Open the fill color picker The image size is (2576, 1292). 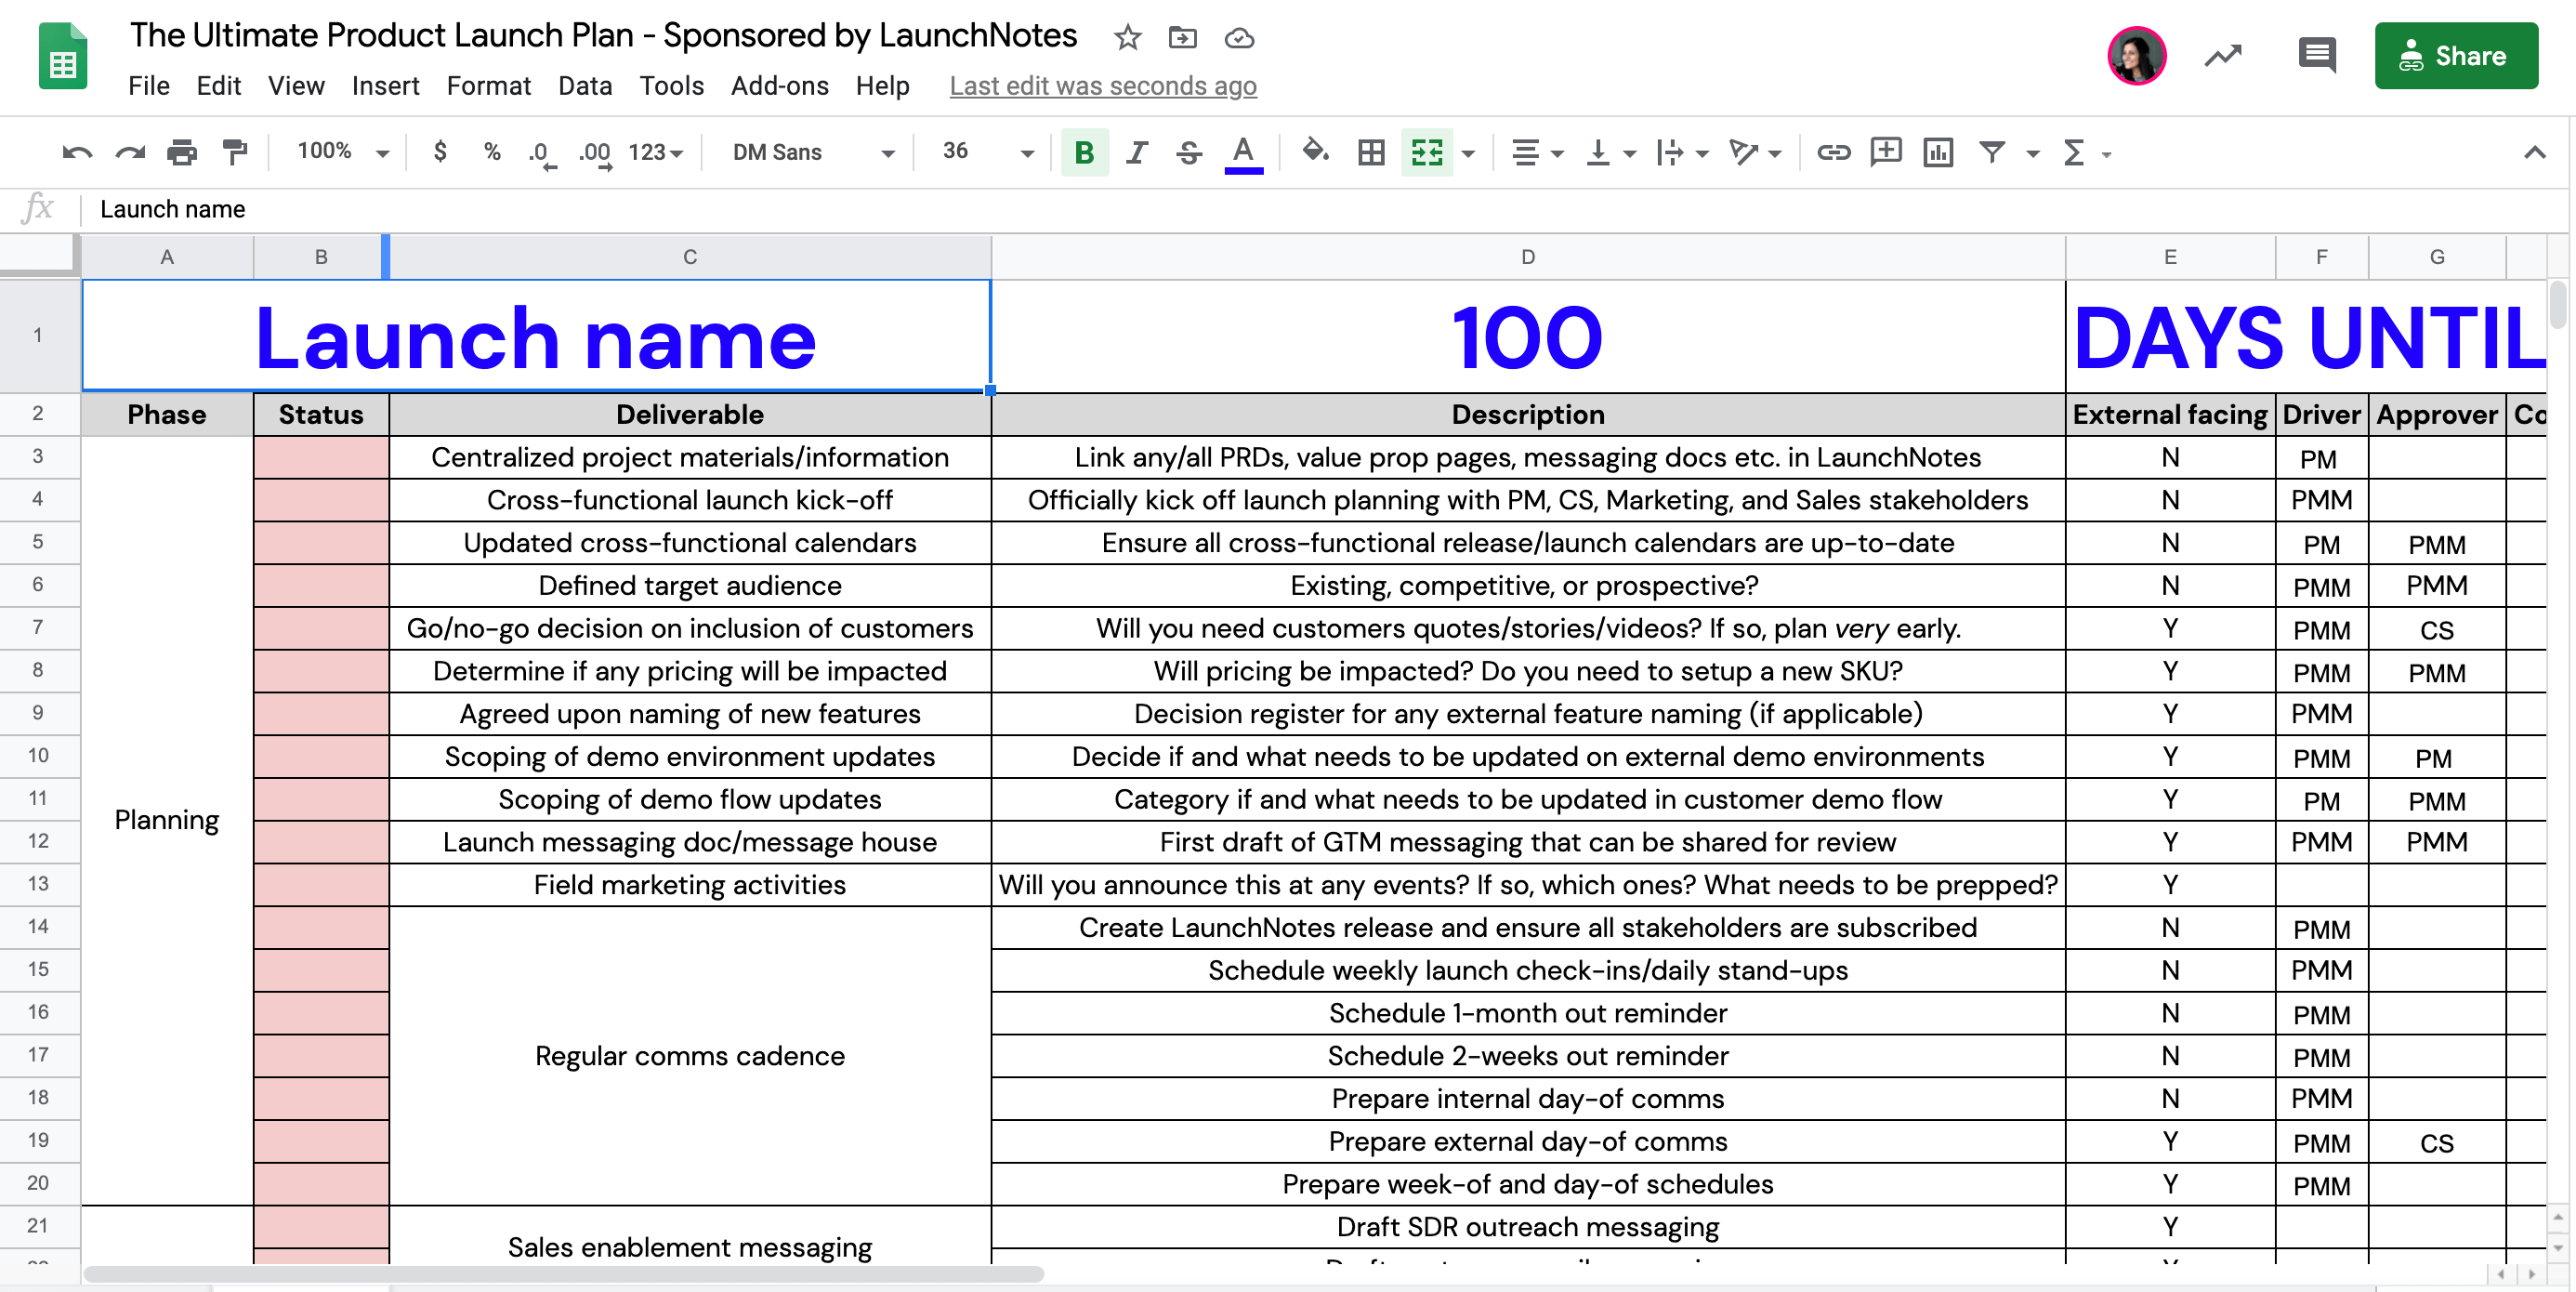pos(1314,152)
